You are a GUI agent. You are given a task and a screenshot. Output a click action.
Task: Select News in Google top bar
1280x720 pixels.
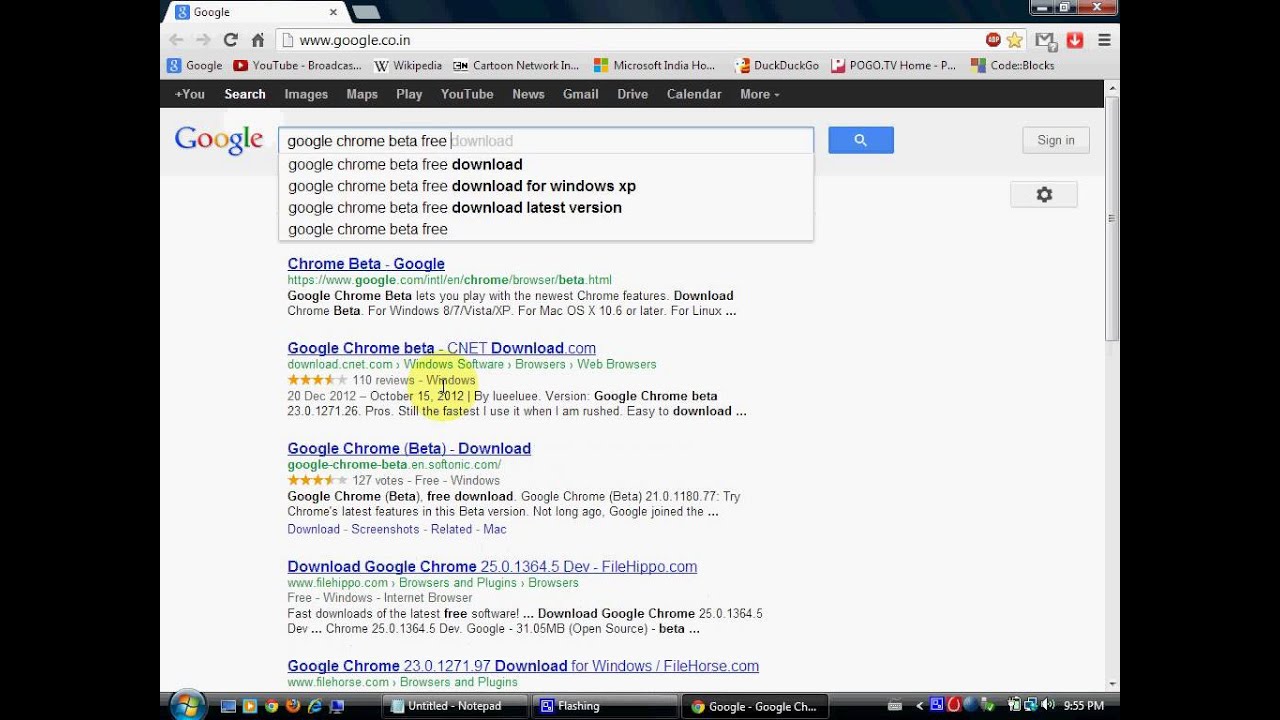coord(528,94)
